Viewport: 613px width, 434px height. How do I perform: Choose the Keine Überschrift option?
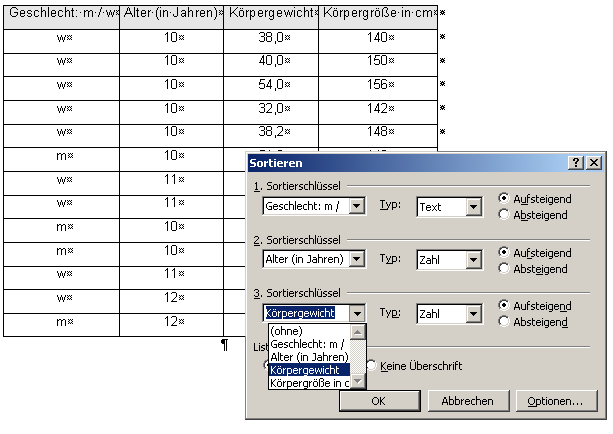(x=373, y=366)
